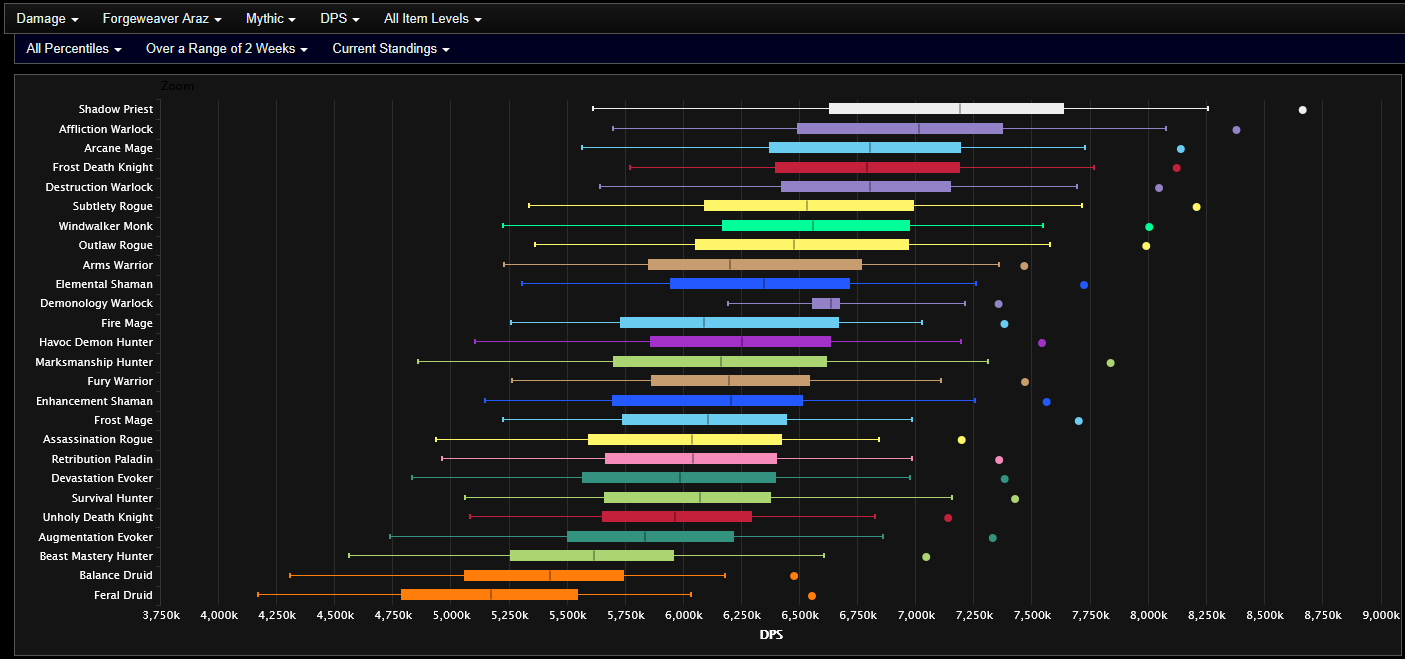The height and width of the screenshot is (659, 1405).
Task: Click the Marksmanship Hunter label
Action: tap(94, 363)
